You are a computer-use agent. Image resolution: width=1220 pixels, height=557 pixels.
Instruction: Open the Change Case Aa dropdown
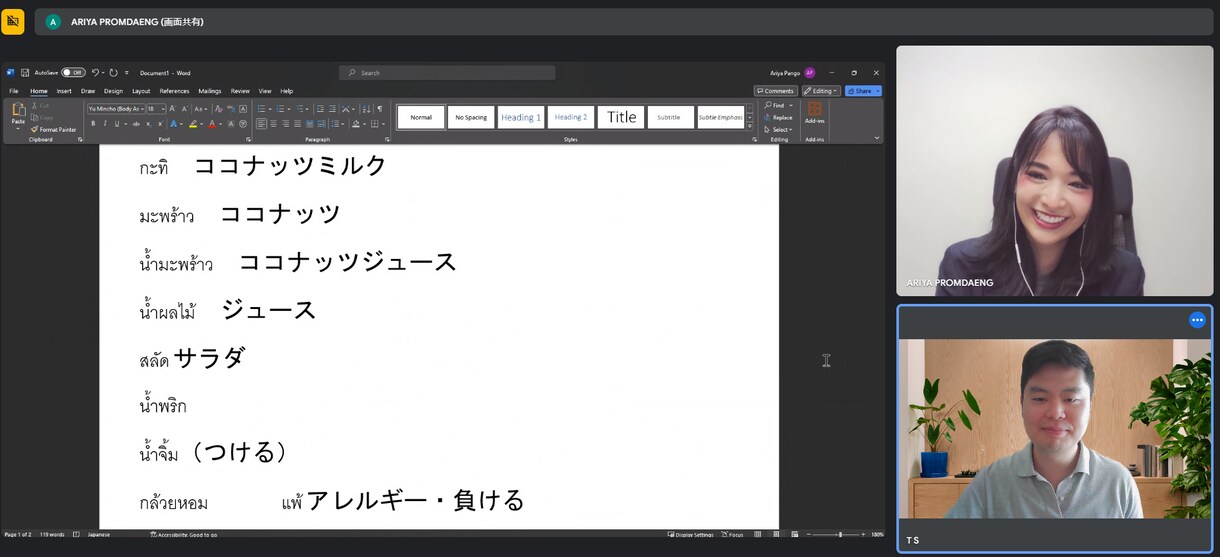201,108
